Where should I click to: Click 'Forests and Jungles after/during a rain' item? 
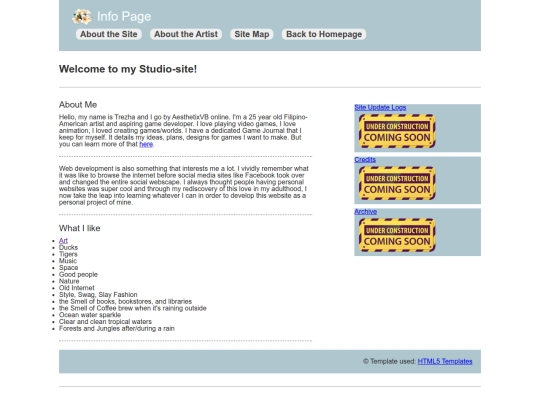click(x=117, y=329)
